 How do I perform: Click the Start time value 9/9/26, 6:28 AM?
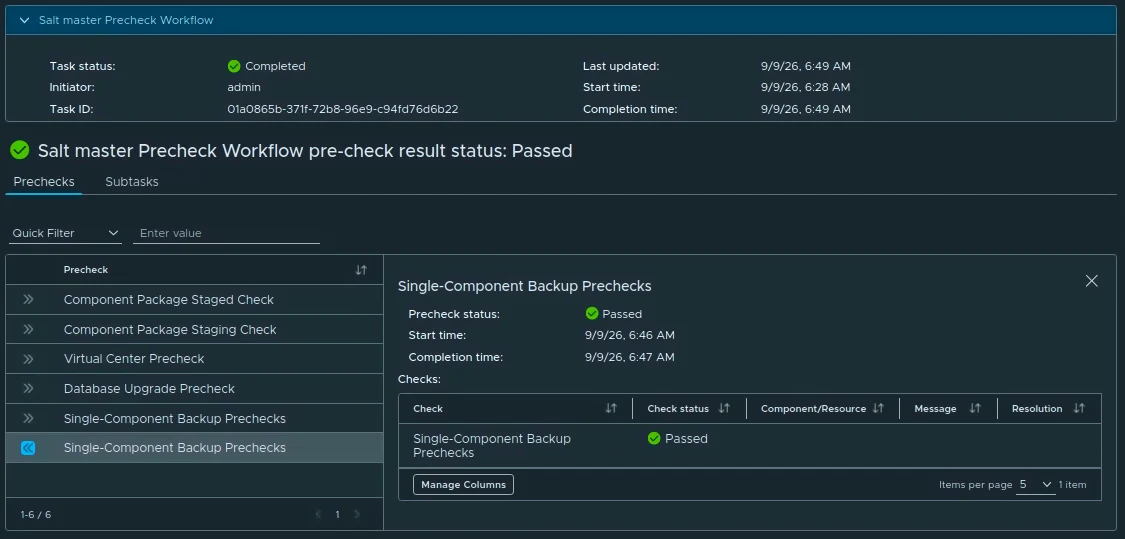(805, 88)
